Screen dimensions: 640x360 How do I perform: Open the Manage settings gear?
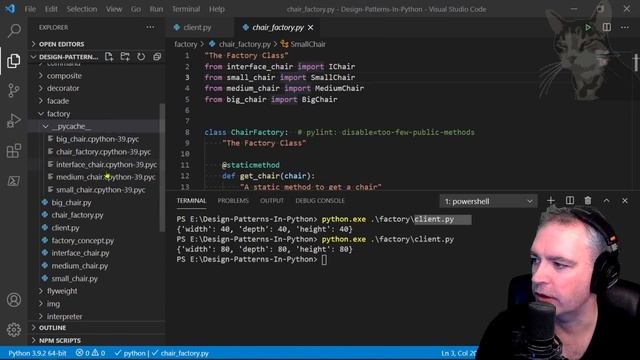pos(14,329)
